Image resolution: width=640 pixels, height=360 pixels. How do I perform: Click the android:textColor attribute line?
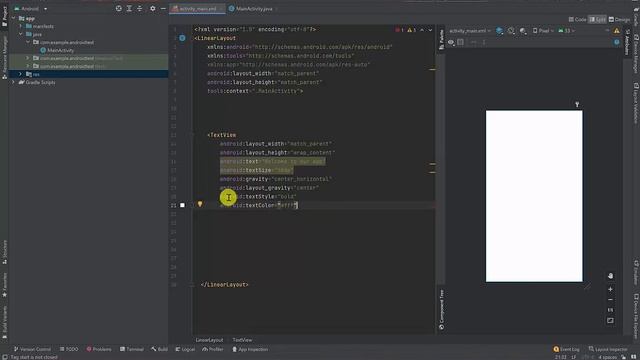(x=259, y=205)
